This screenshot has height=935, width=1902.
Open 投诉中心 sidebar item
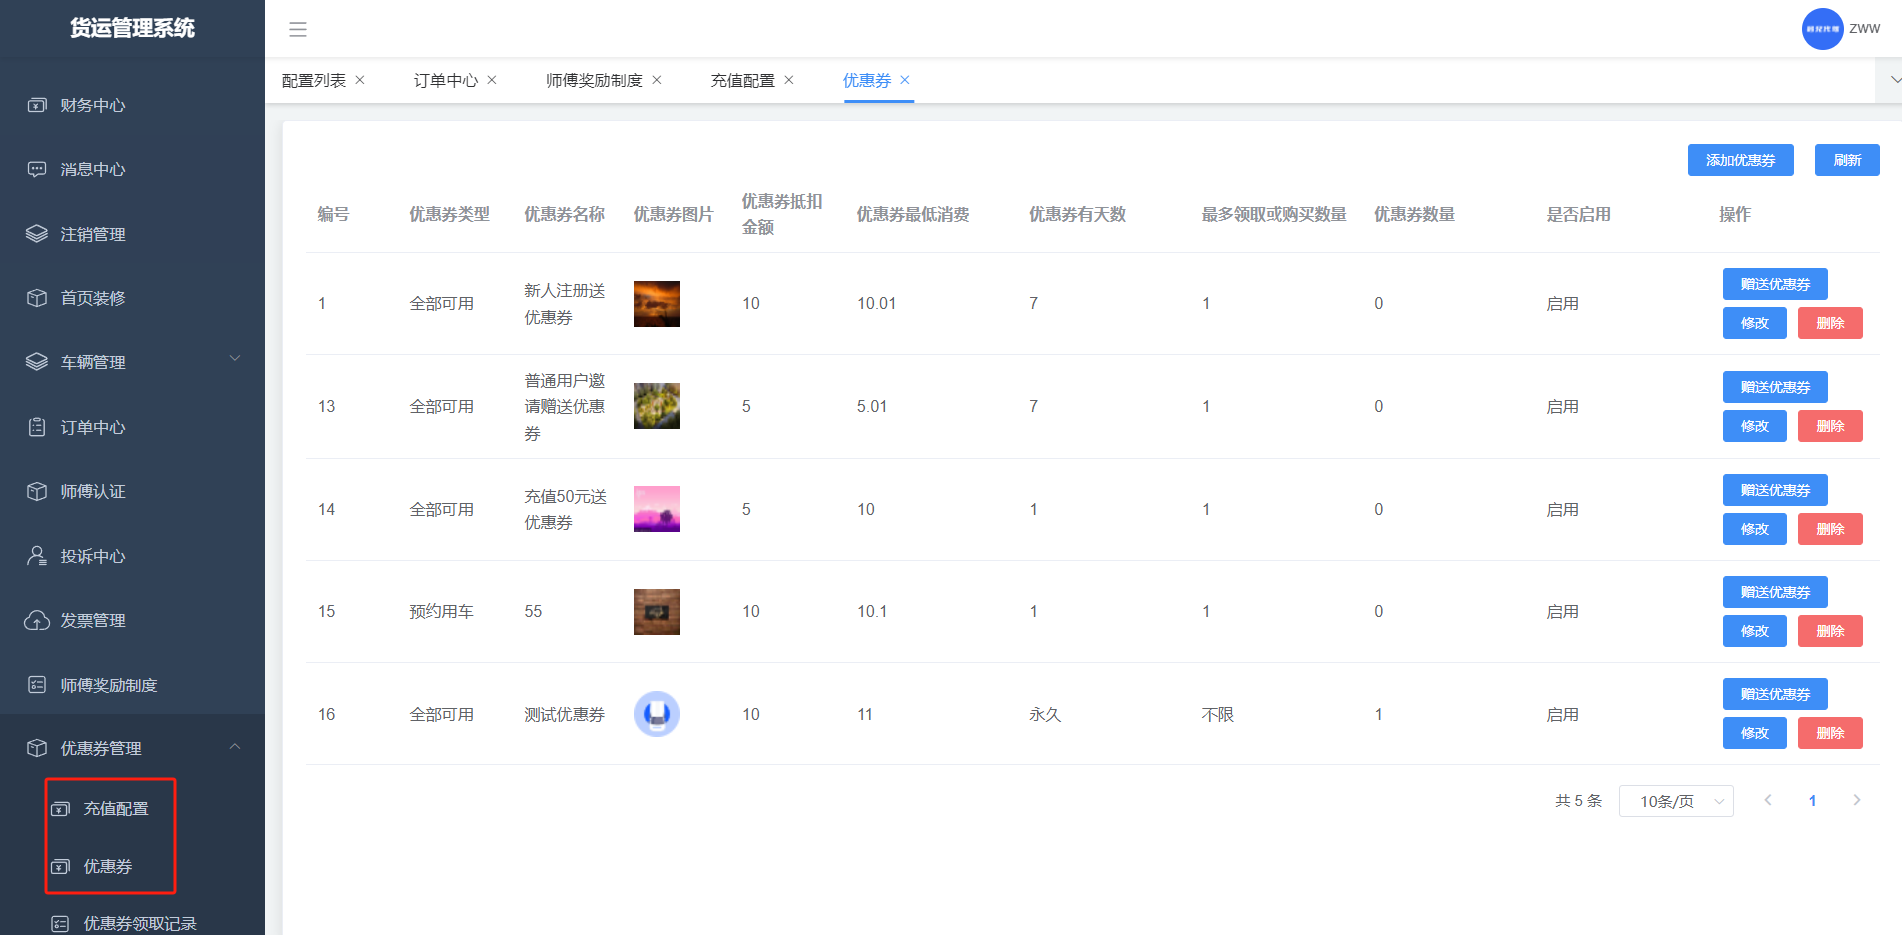point(92,556)
